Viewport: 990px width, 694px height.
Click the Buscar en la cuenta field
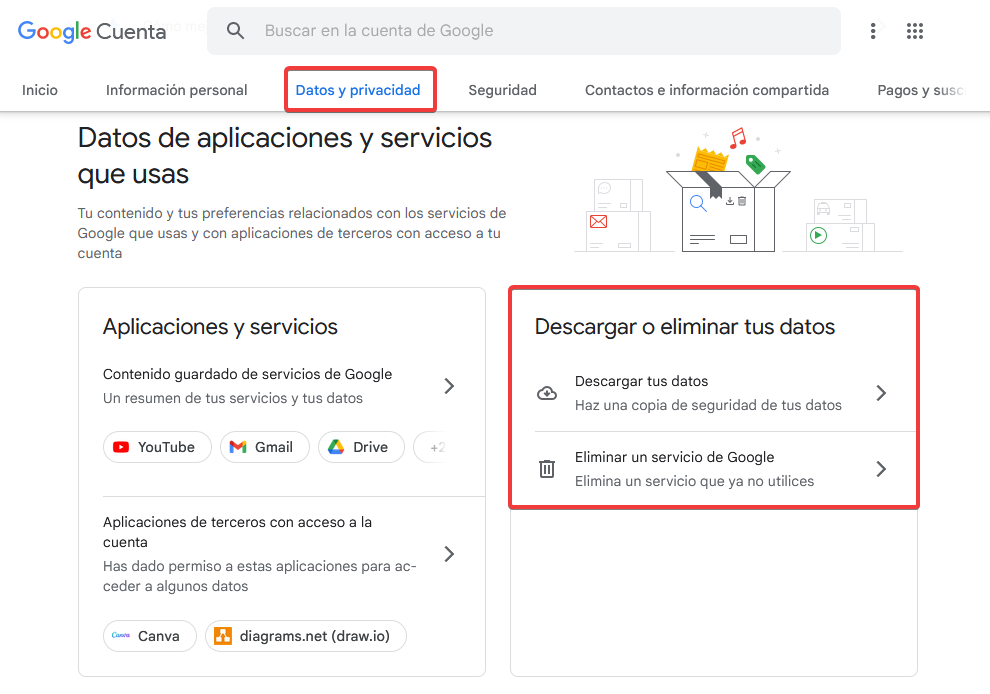click(540, 31)
